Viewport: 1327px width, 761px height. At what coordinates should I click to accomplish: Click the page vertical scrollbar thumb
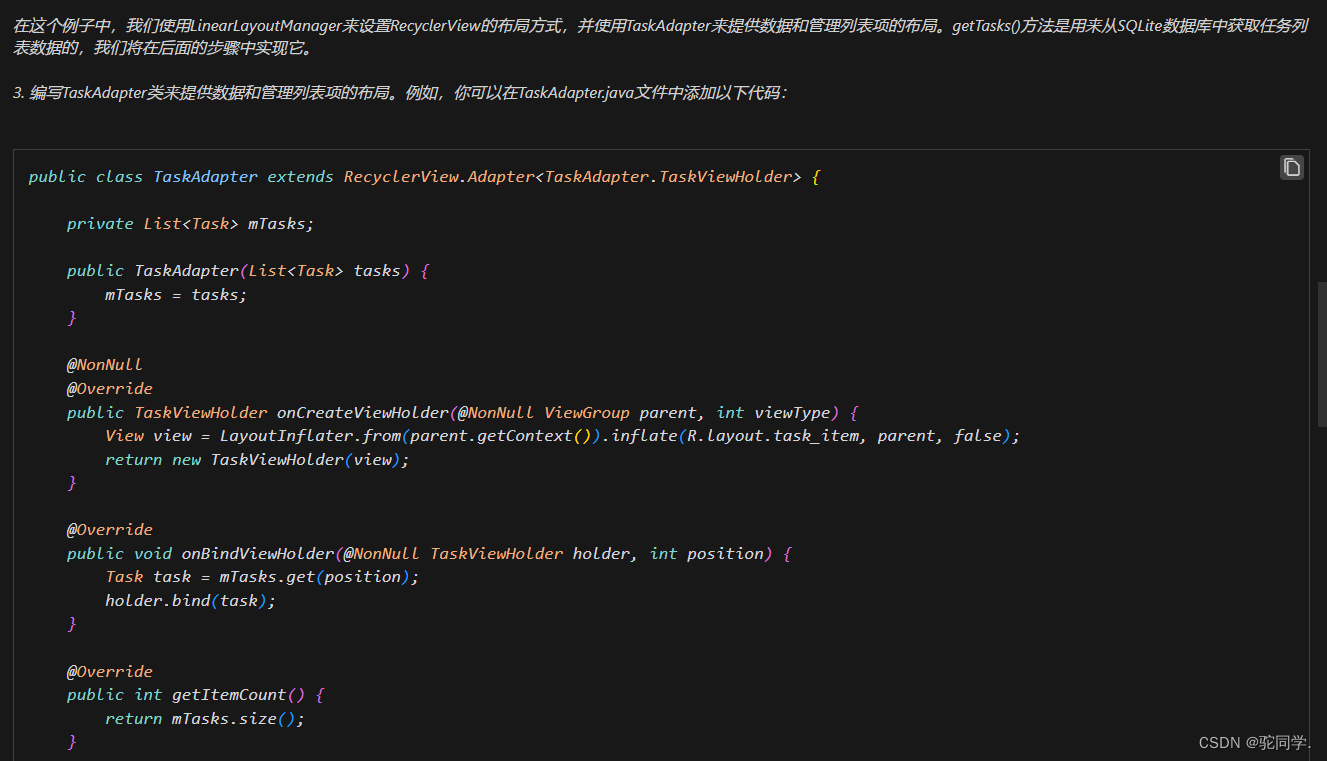coord(1322,354)
